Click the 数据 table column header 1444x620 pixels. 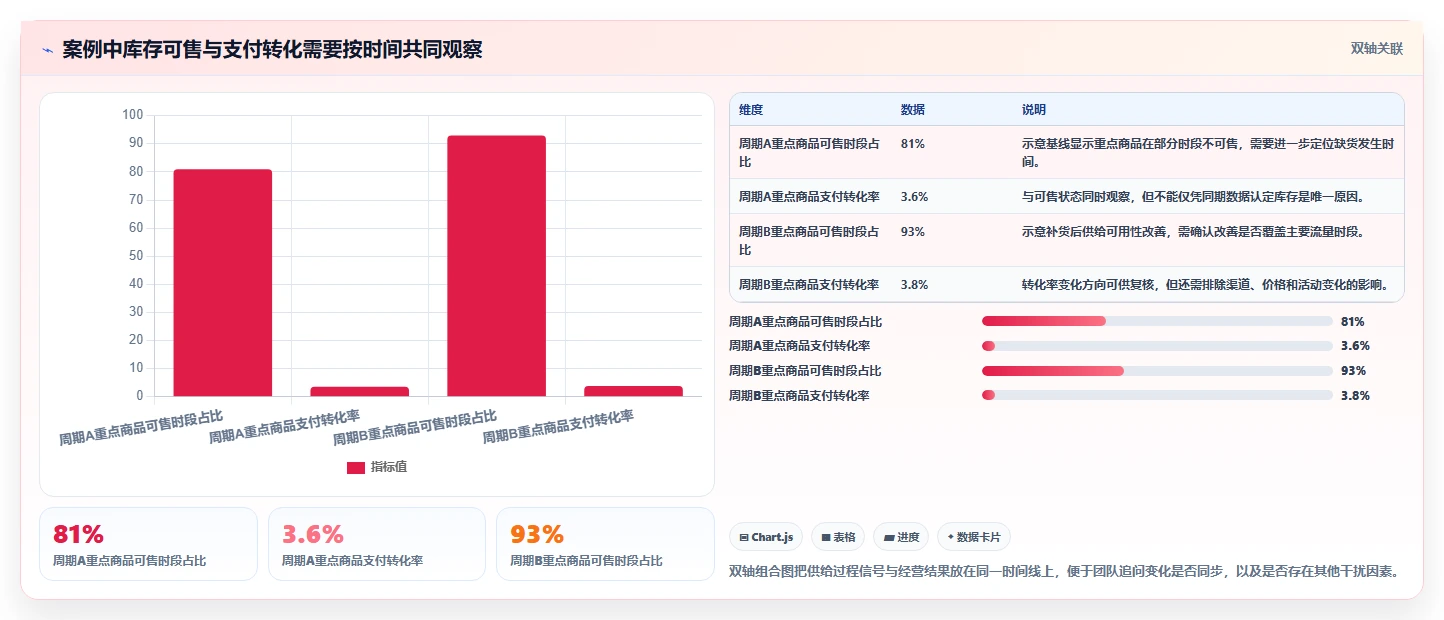pyautogui.click(x=913, y=109)
